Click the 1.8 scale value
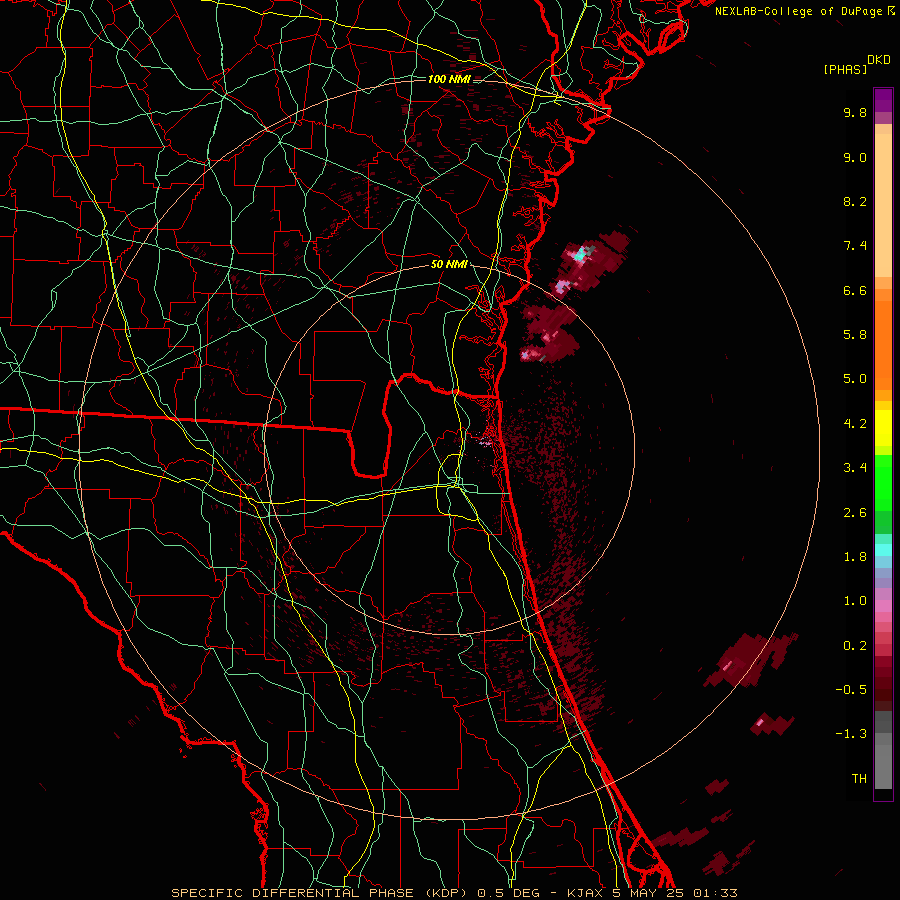 pyautogui.click(x=855, y=557)
